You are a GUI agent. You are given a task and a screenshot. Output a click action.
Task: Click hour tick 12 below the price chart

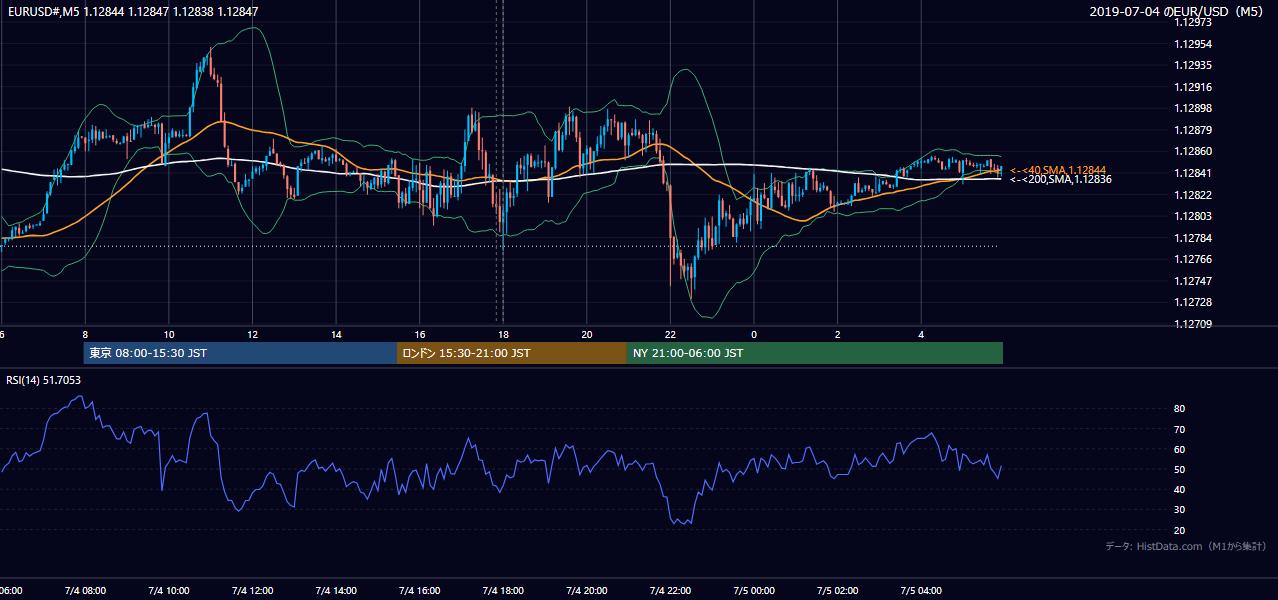[253, 335]
